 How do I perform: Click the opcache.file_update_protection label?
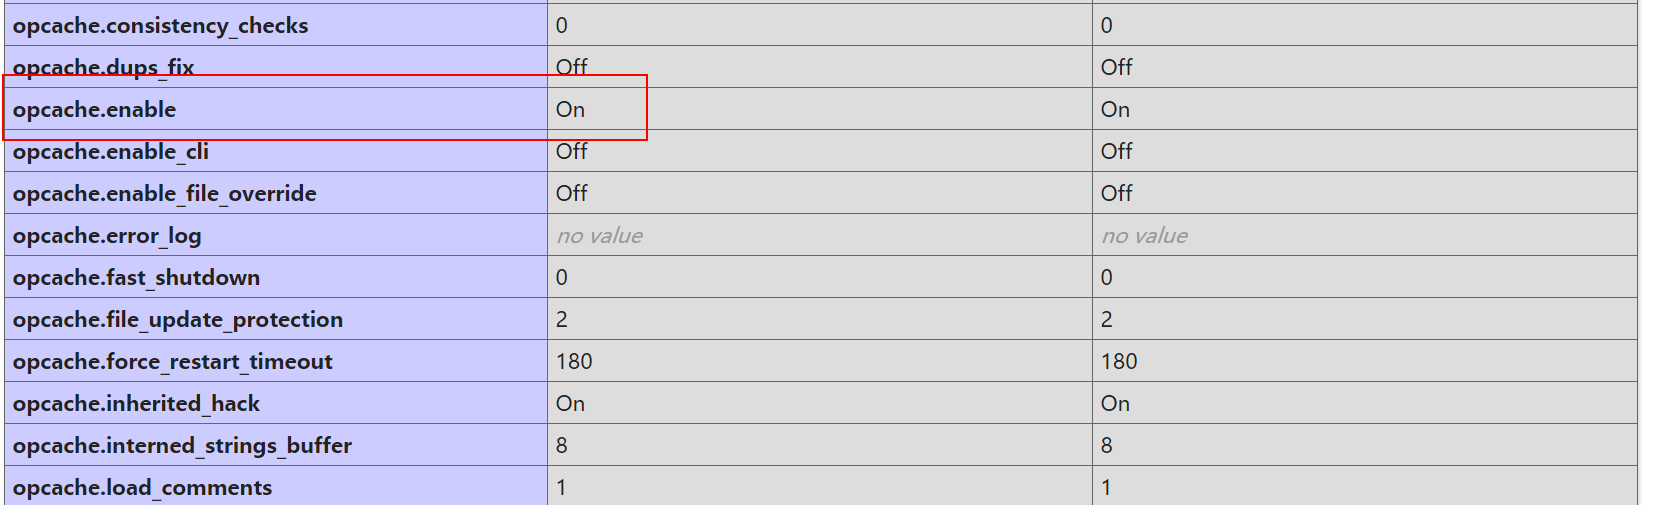click(x=177, y=320)
